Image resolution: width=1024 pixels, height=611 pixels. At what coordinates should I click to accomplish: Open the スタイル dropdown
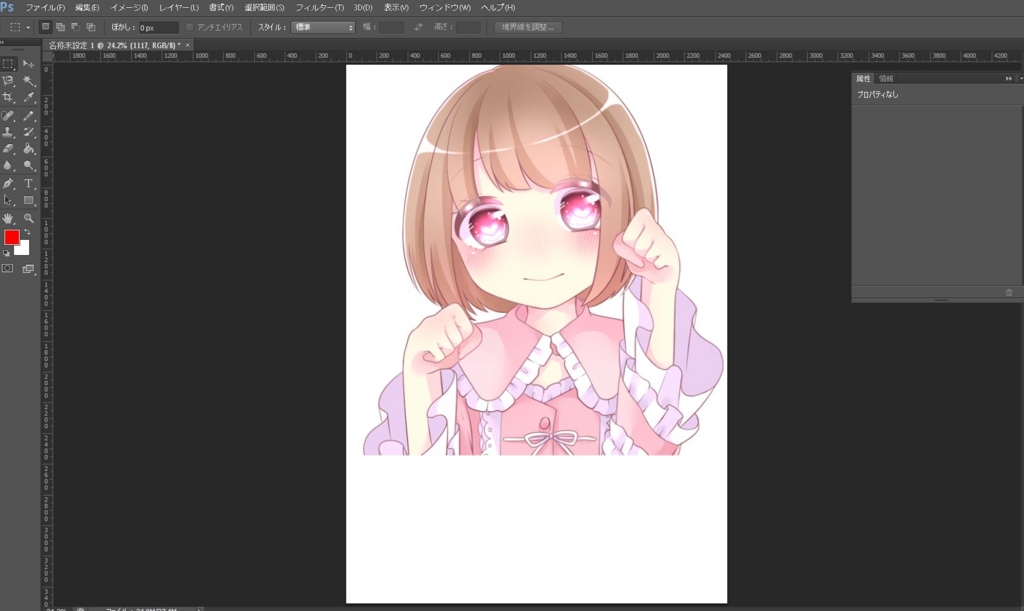[x=323, y=27]
